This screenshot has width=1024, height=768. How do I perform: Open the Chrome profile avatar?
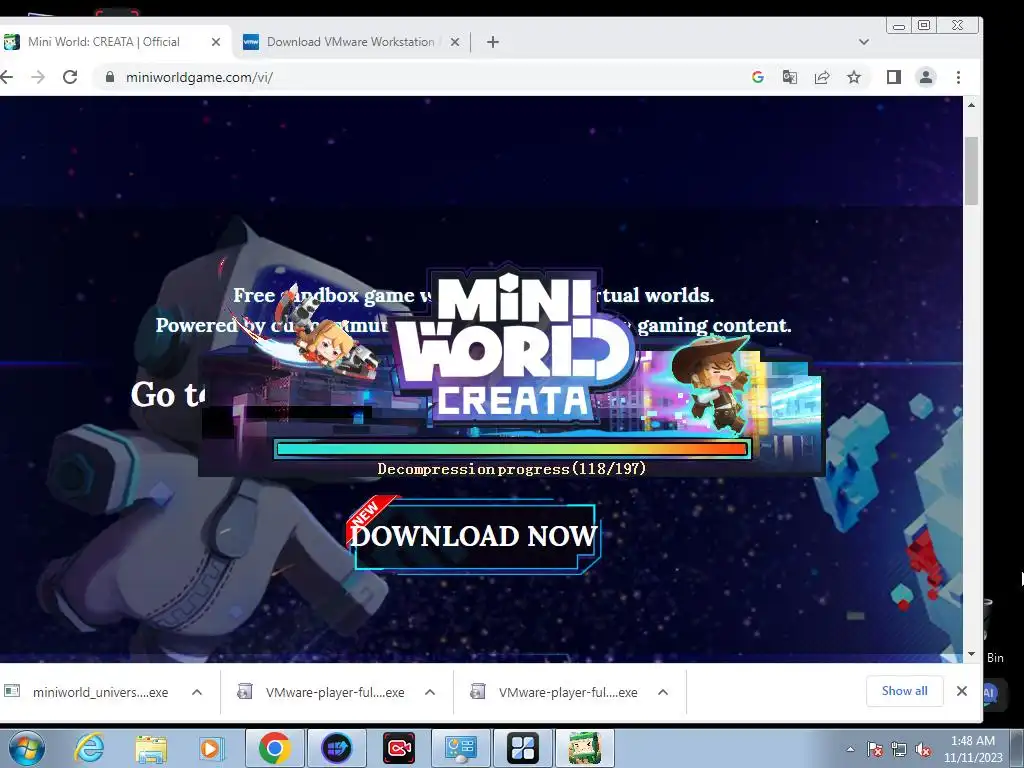926,77
